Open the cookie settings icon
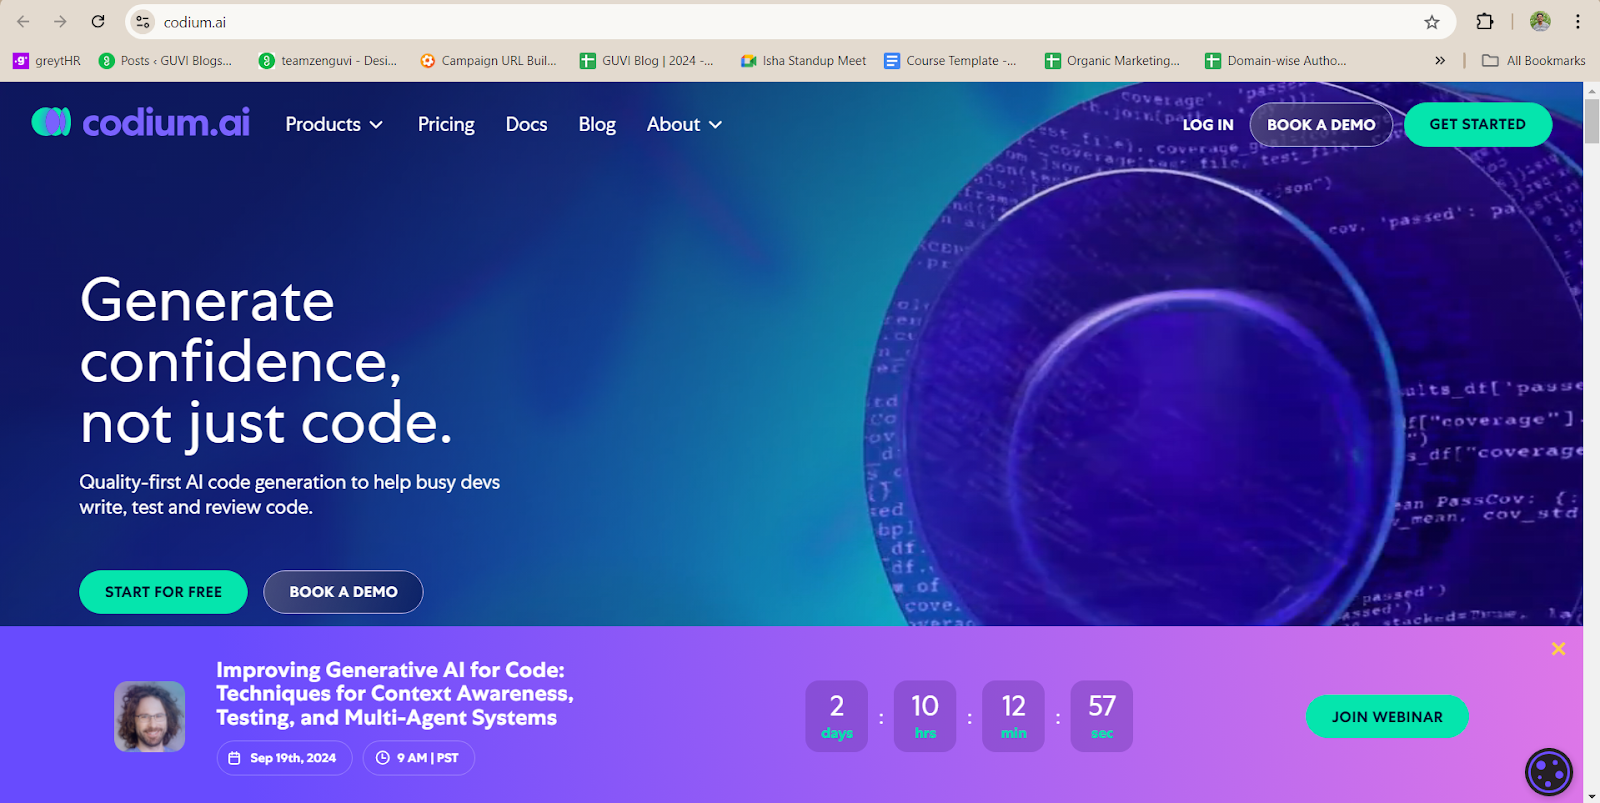 (1549, 772)
